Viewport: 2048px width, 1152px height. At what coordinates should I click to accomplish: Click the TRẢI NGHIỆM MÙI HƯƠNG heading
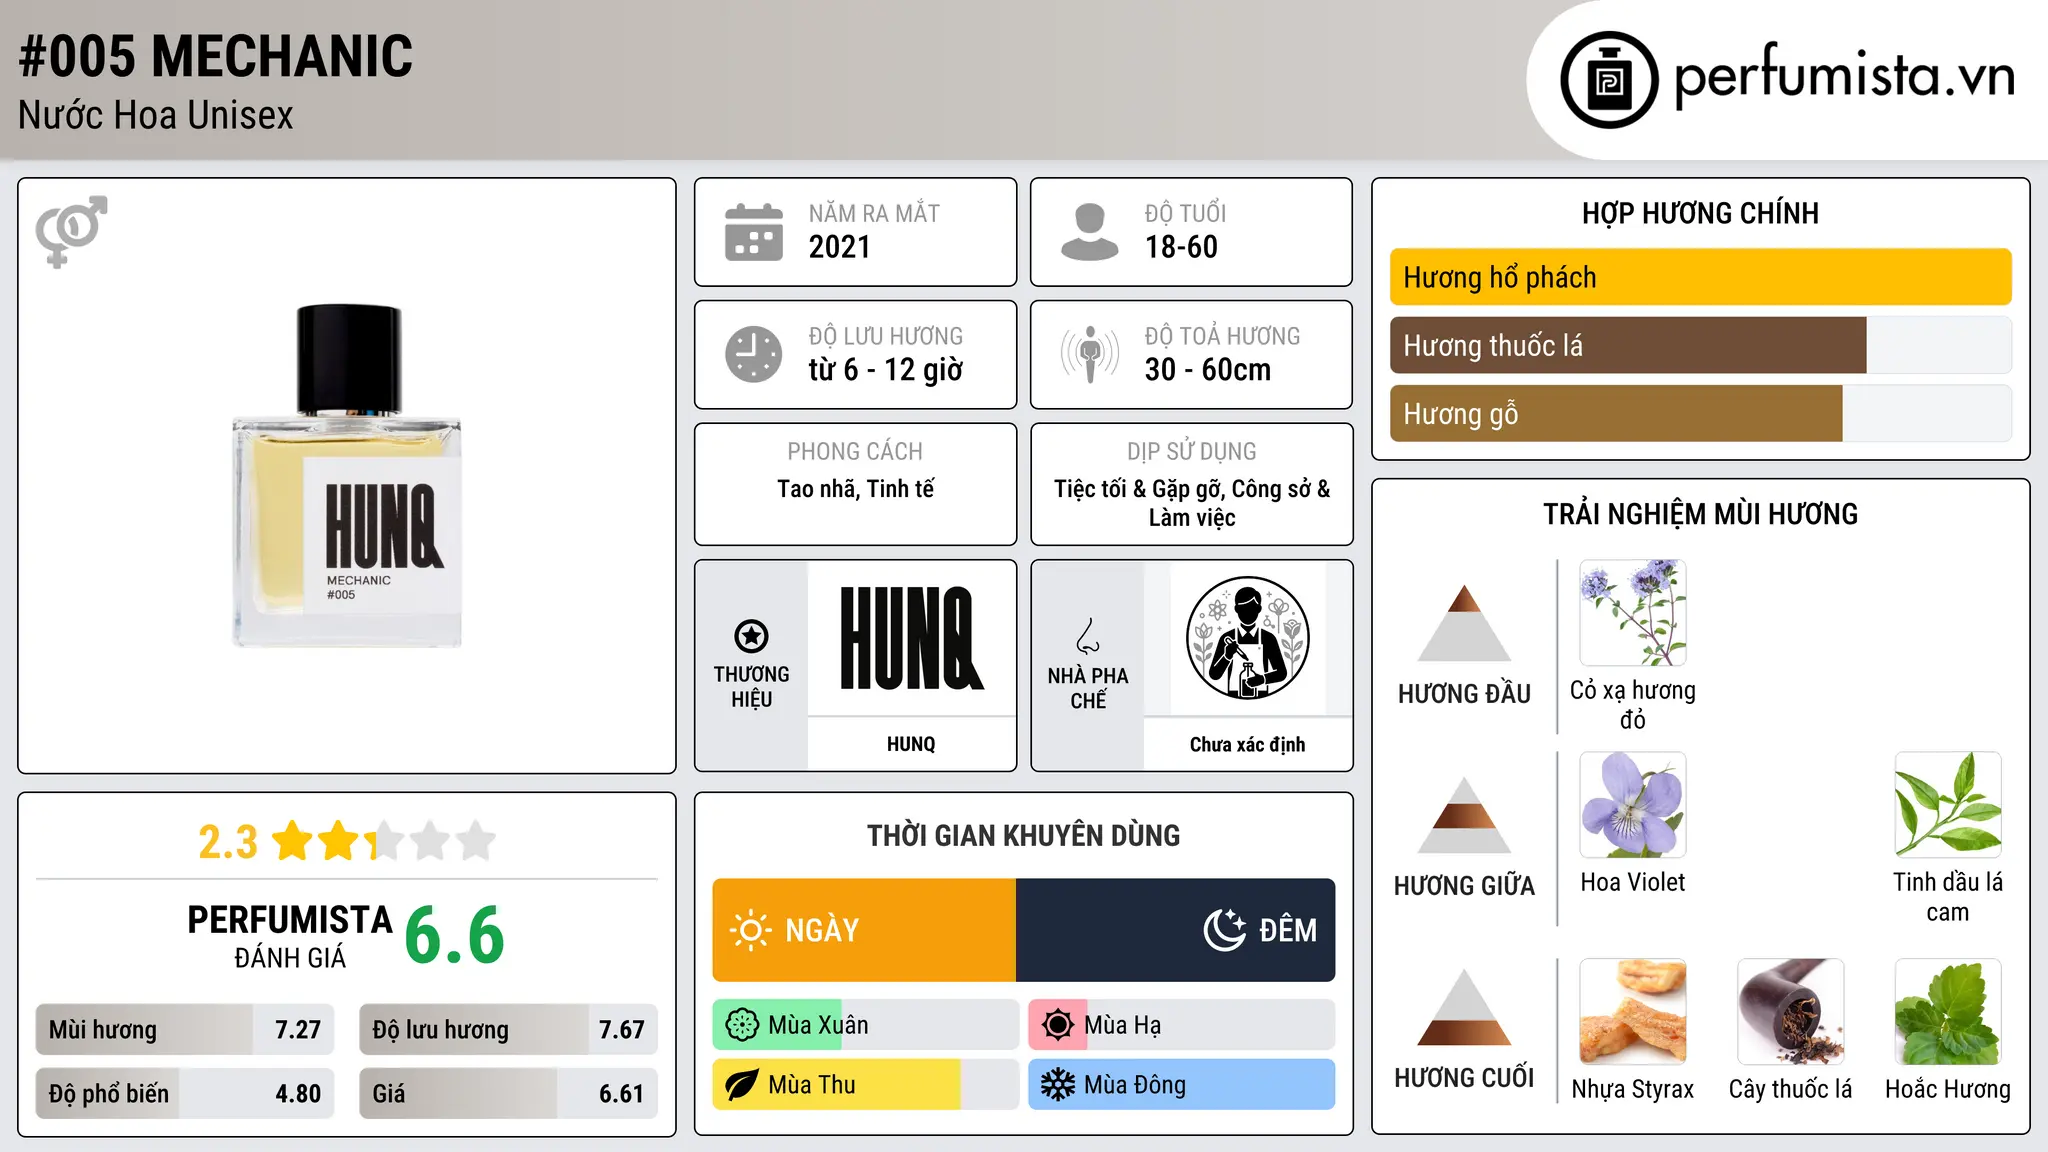click(1700, 514)
